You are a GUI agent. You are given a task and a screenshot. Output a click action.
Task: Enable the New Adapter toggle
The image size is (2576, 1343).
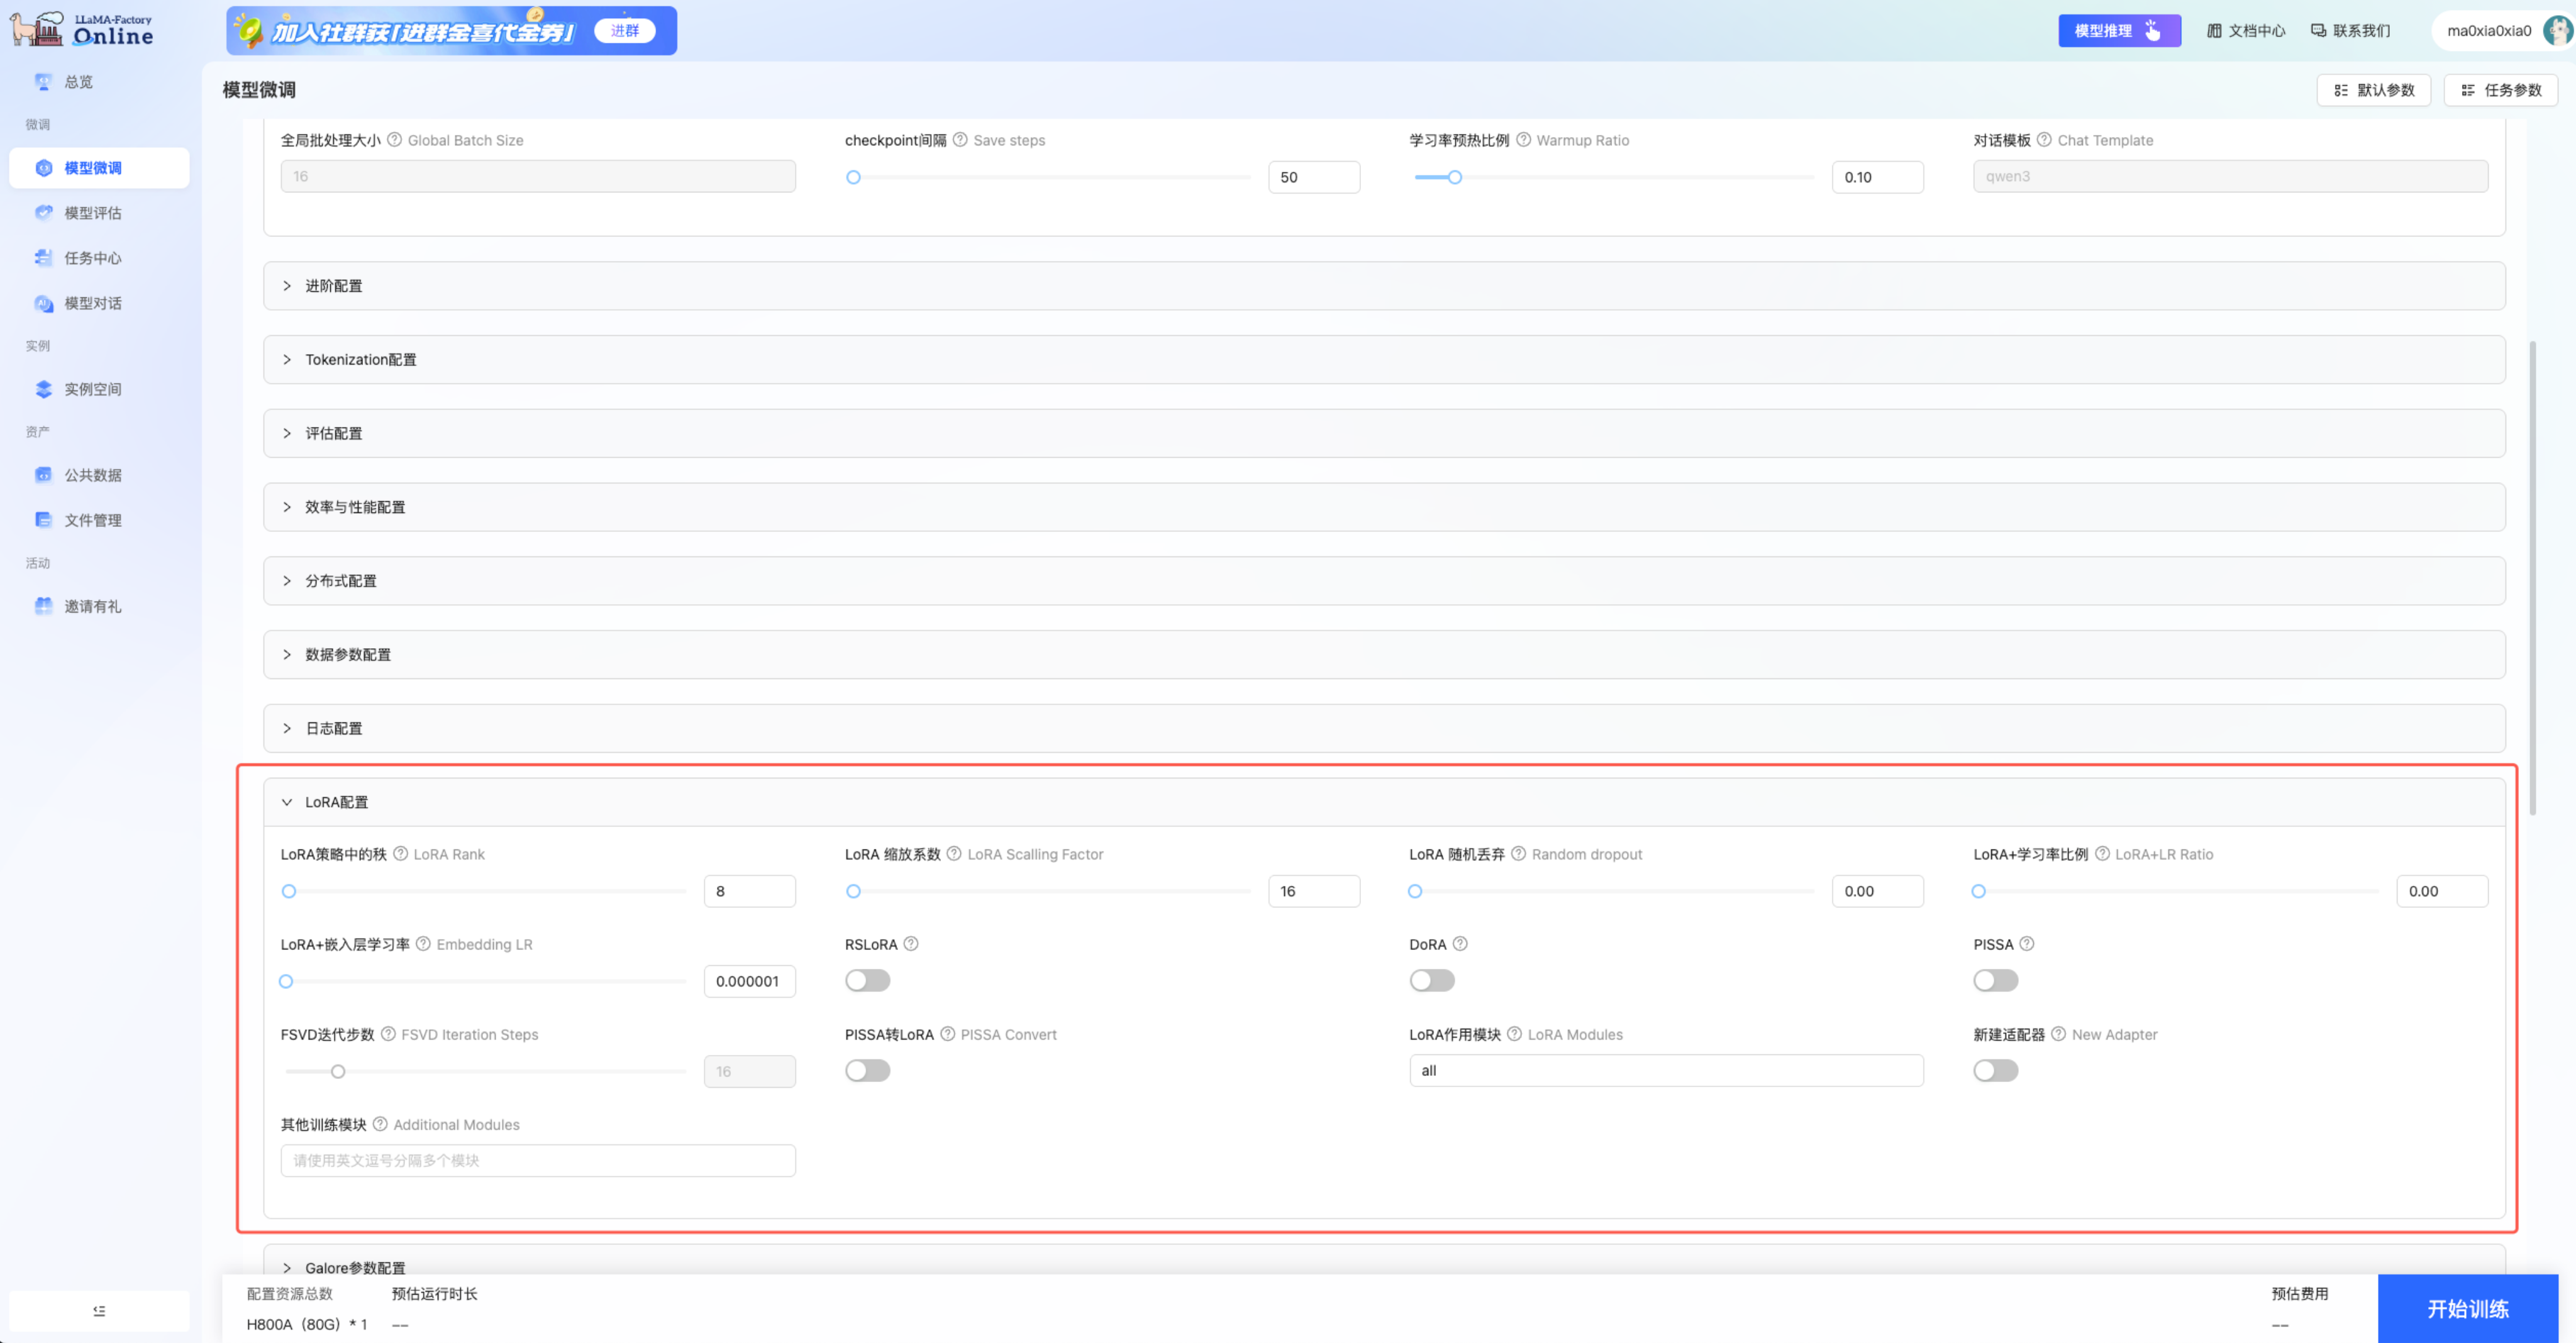[x=1995, y=1071]
